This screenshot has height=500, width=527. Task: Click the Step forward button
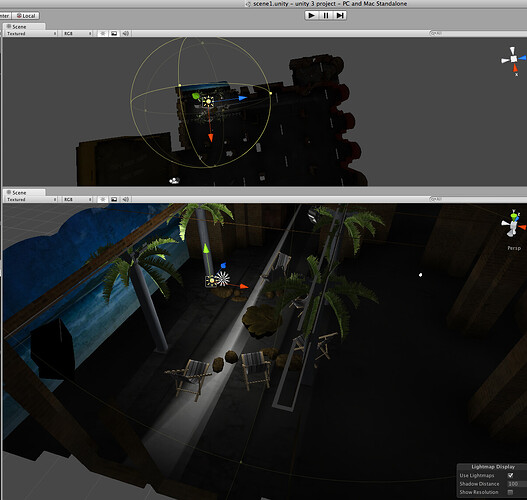340,15
